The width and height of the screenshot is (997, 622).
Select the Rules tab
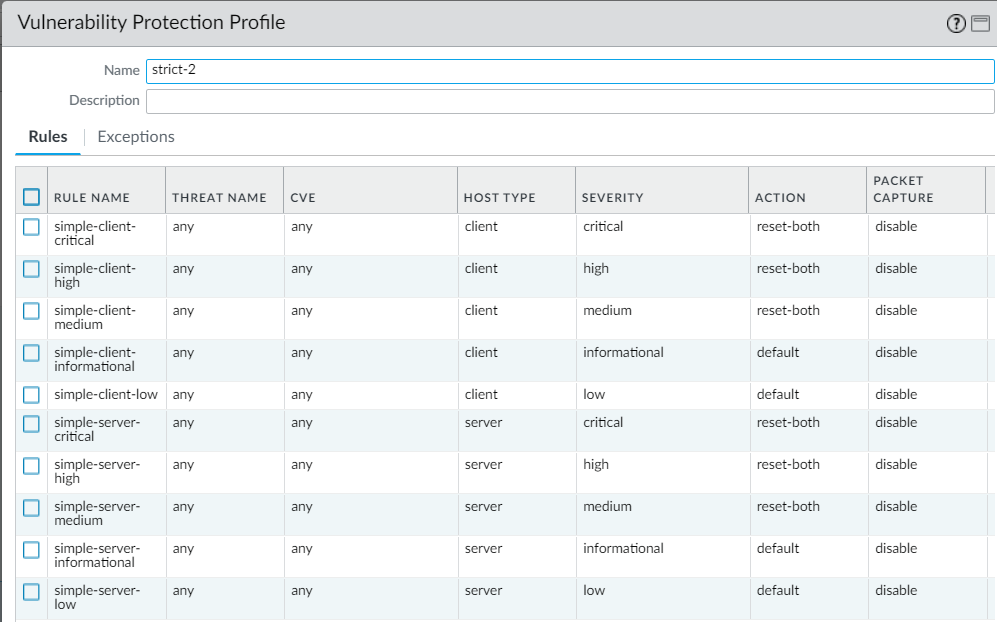[x=48, y=137]
